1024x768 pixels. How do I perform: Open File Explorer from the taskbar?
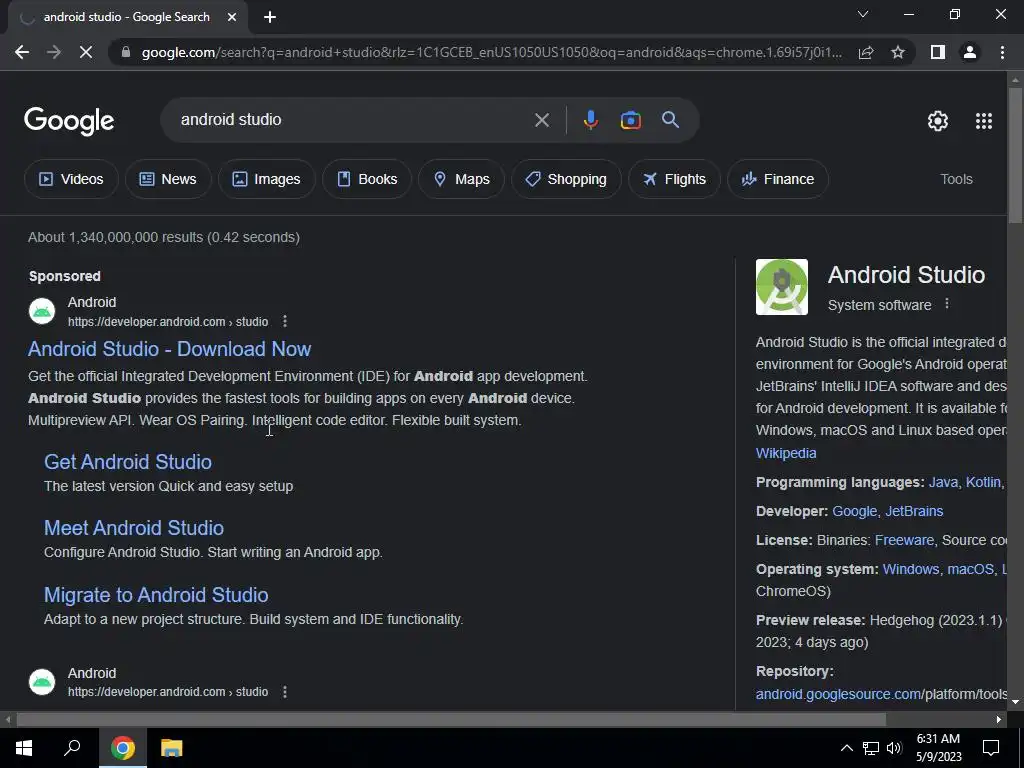tap(172, 748)
